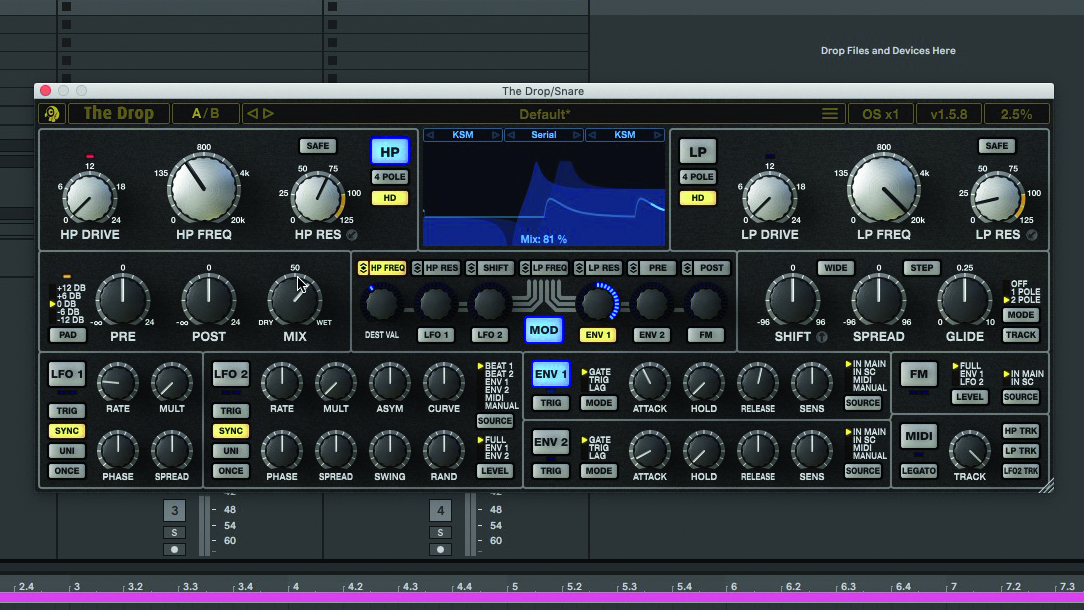Open OS x1 oversampling menu
1084x610 pixels.
pos(880,114)
